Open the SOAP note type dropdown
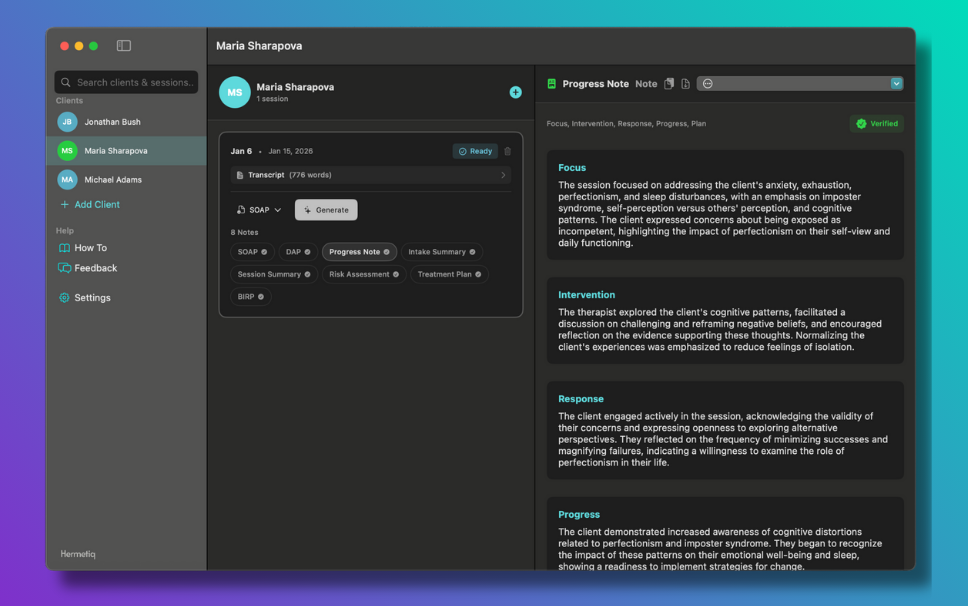This screenshot has width=968, height=606. pyautogui.click(x=259, y=210)
